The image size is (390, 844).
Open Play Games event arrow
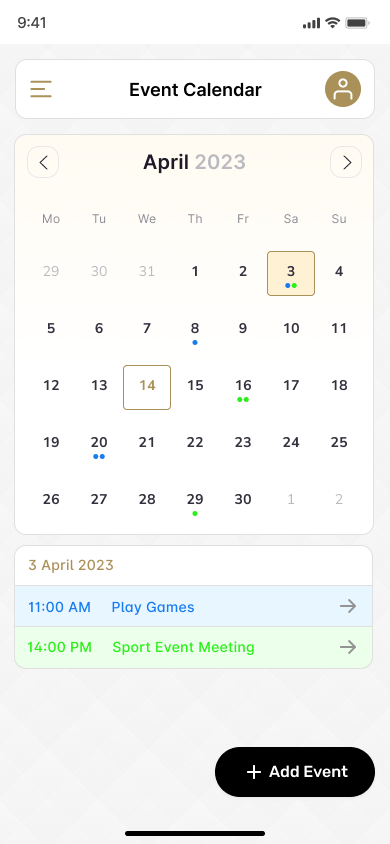click(348, 607)
